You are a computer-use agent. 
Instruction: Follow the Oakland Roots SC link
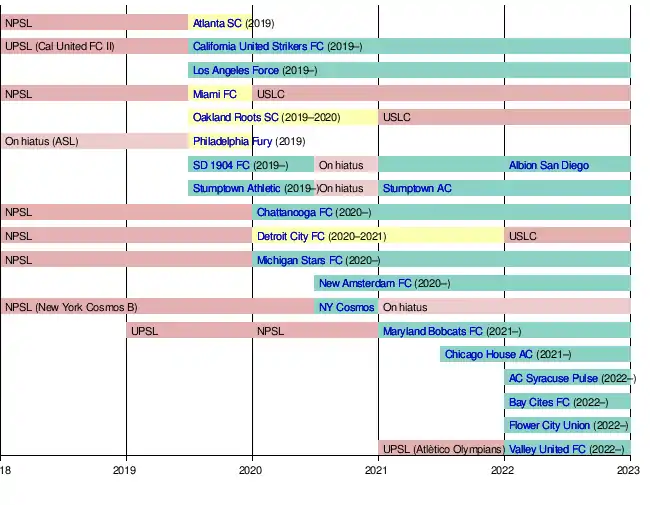point(235,118)
